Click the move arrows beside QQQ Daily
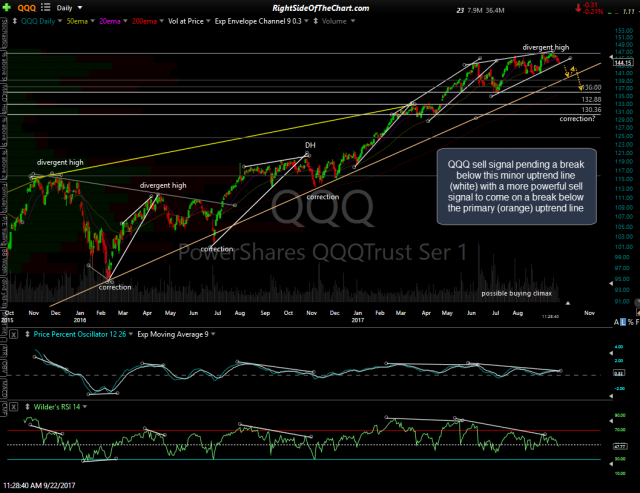 [x=15, y=21]
